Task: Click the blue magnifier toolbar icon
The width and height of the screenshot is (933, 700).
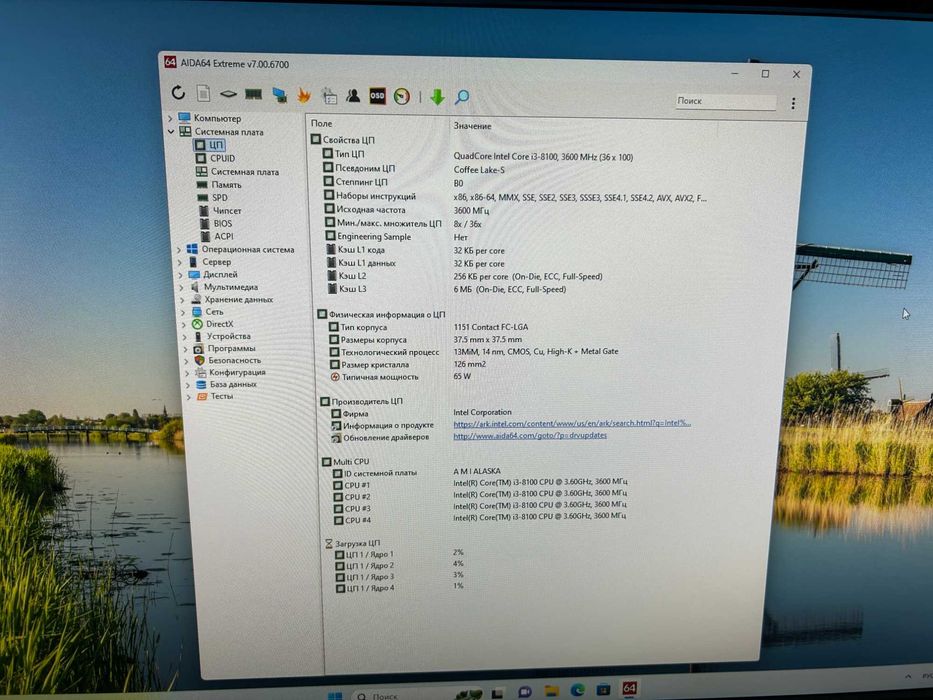Action: 462,97
